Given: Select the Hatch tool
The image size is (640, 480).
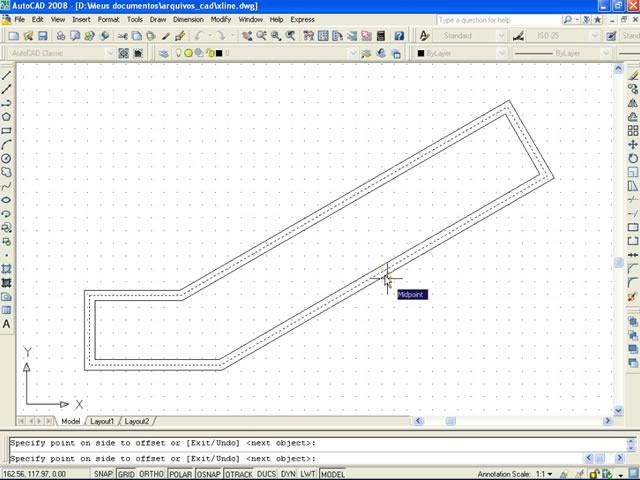Looking at the screenshot, I should click(x=6, y=269).
